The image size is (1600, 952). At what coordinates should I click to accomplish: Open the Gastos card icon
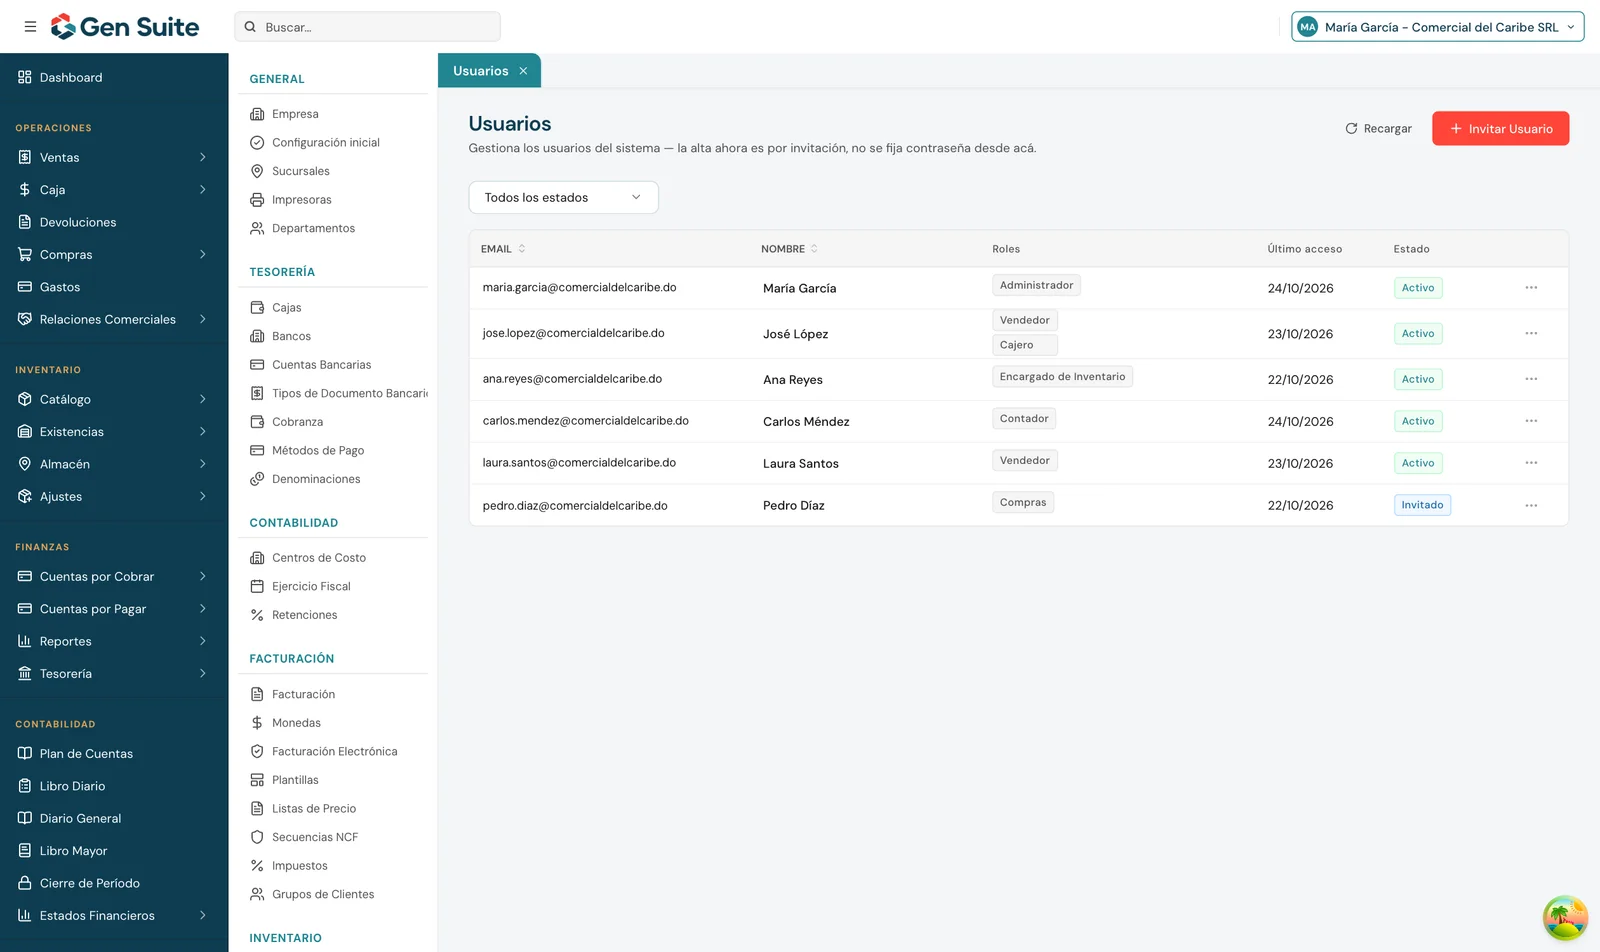tap(25, 287)
